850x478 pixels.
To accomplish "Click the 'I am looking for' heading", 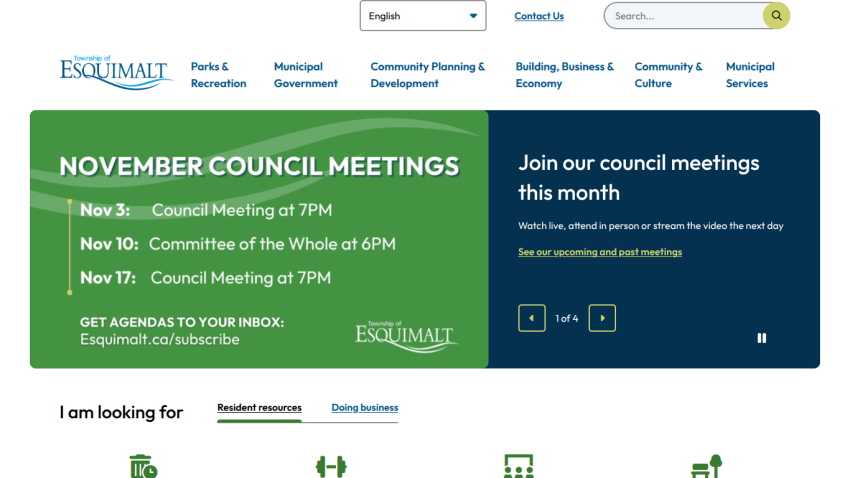I will click(121, 412).
